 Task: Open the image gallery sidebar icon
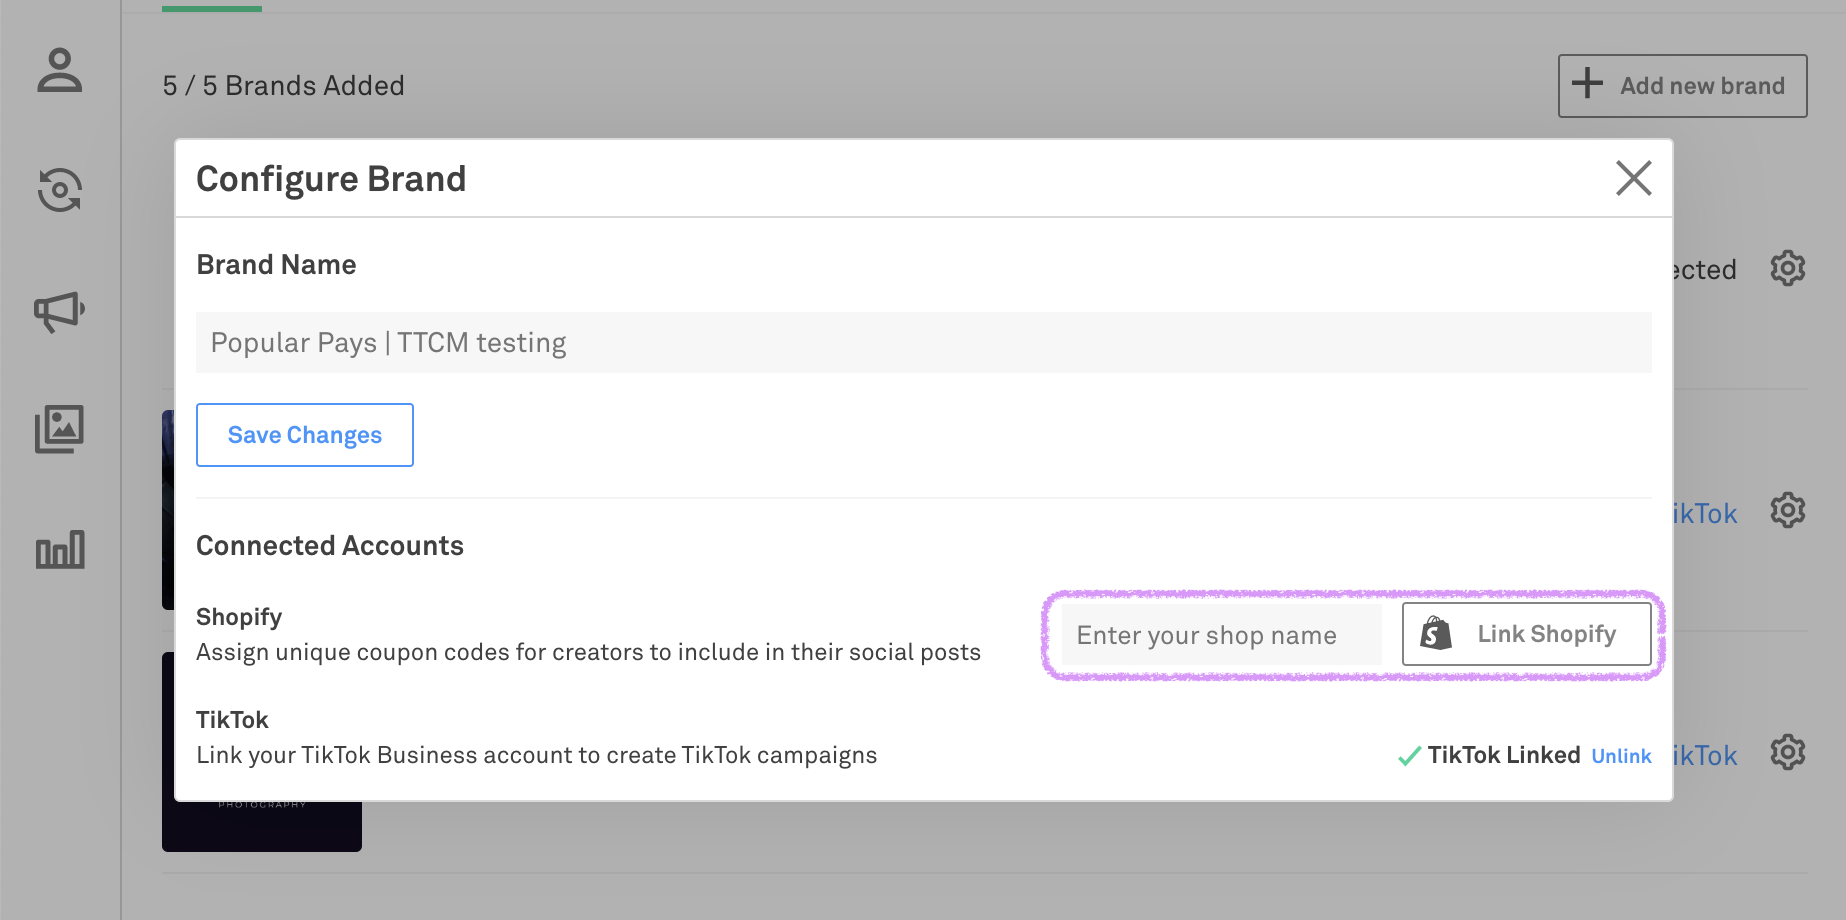point(60,429)
